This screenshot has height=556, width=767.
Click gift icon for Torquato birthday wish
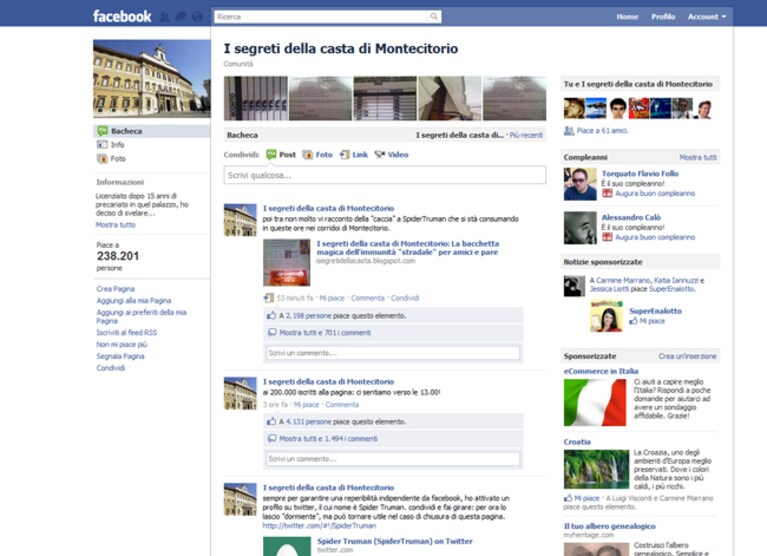click(x=607, y=193)
